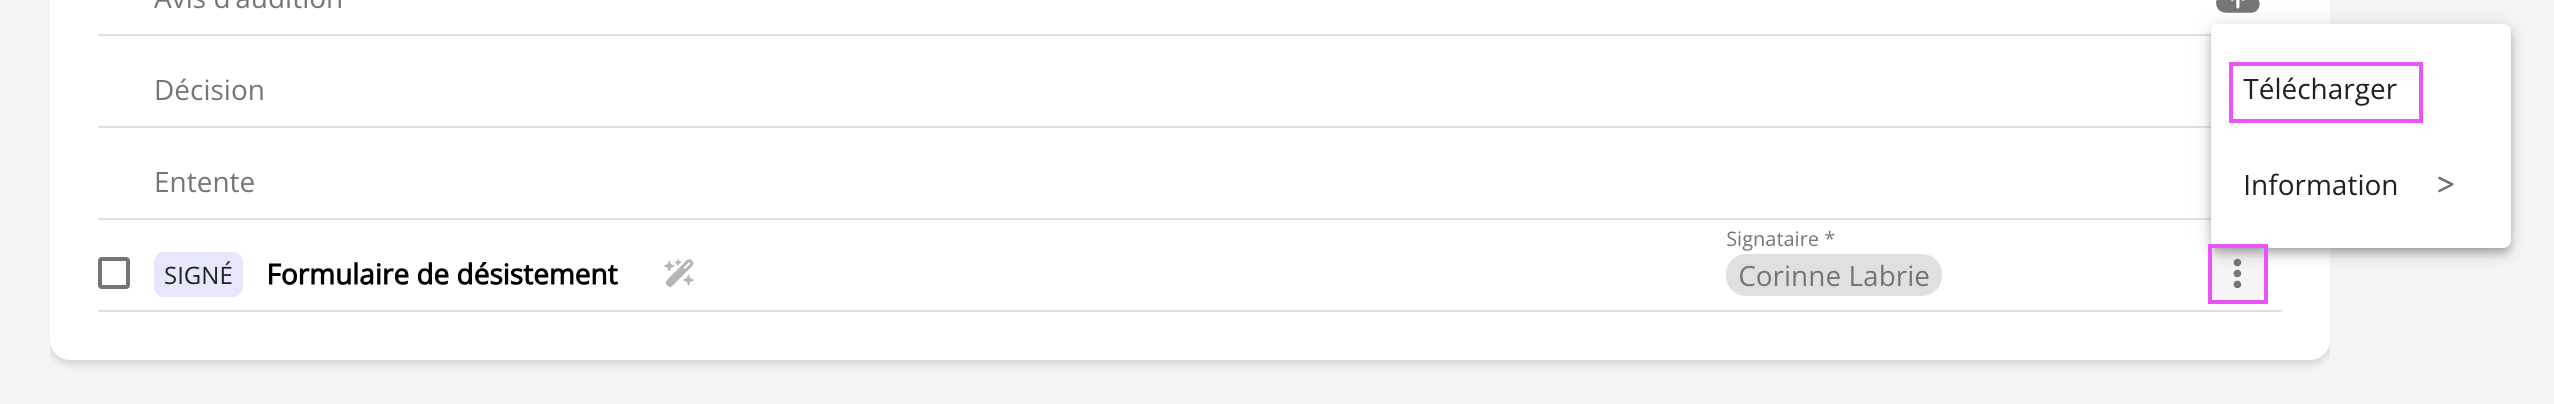Select Information in the popup menu
This screenshot has width=2554, height=404.
(2320, 185)
